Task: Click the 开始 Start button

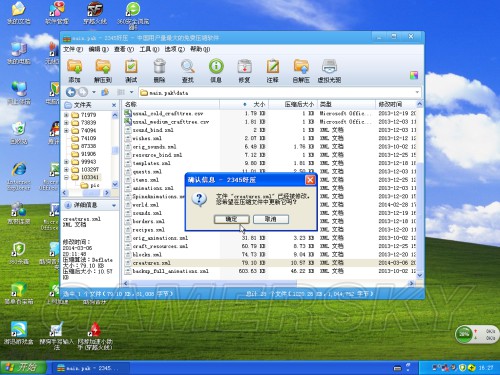Action: click(x=23, y=367)
